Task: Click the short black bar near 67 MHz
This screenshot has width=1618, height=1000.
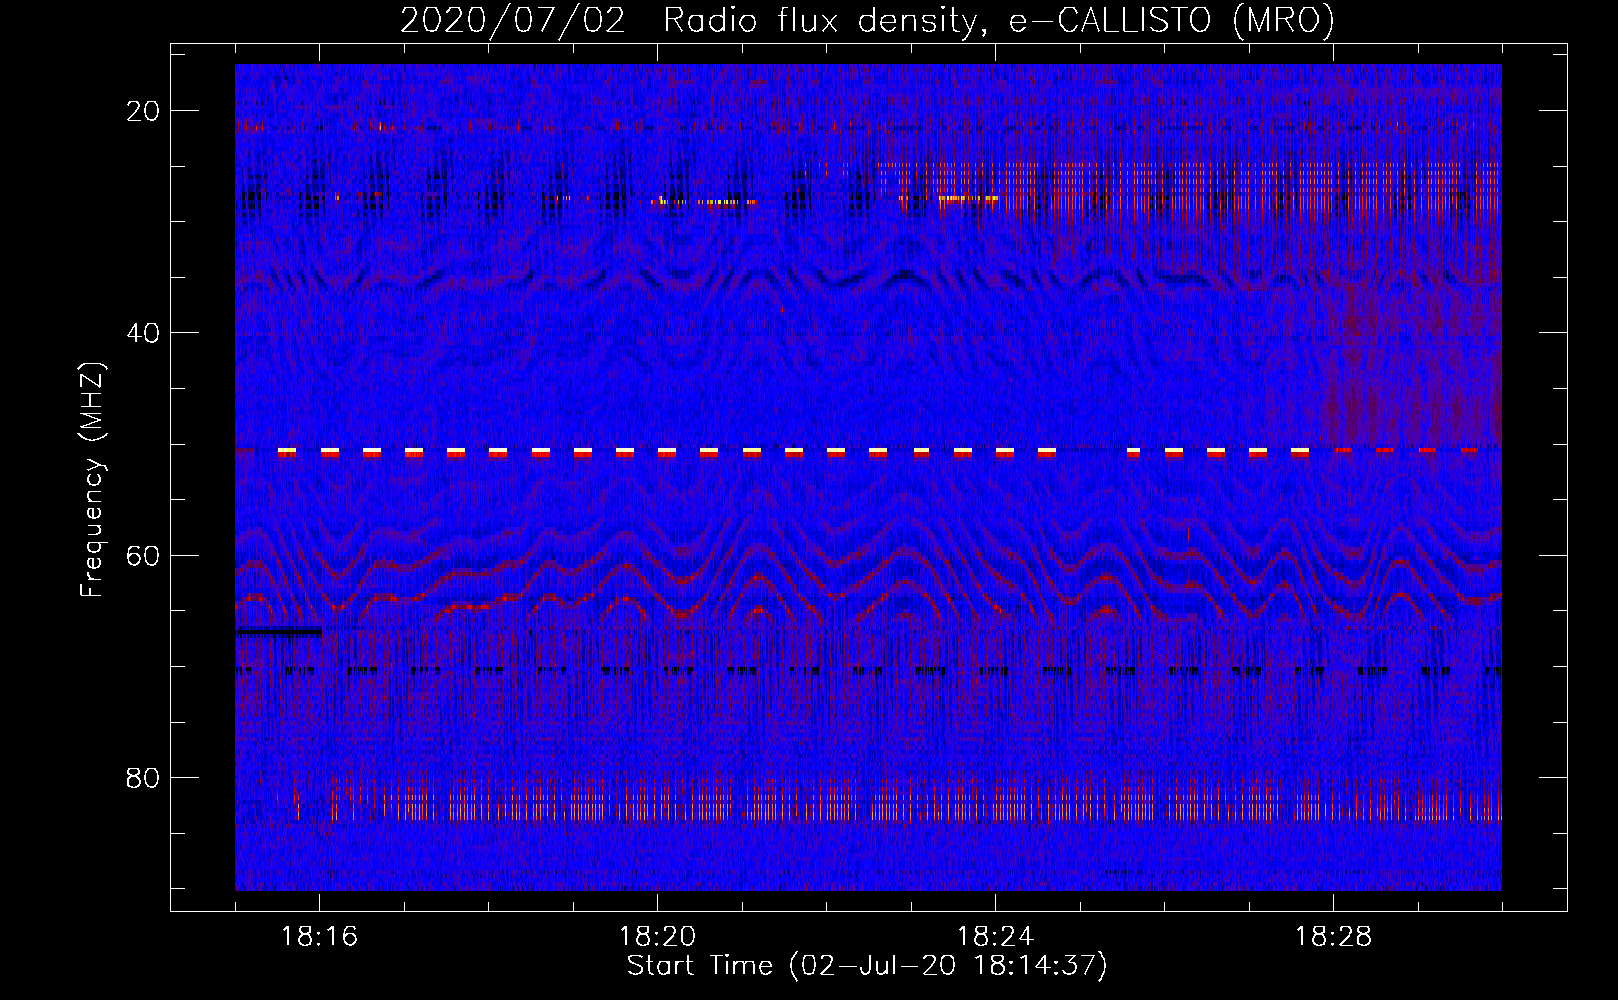Action: [x=279, y=632]
